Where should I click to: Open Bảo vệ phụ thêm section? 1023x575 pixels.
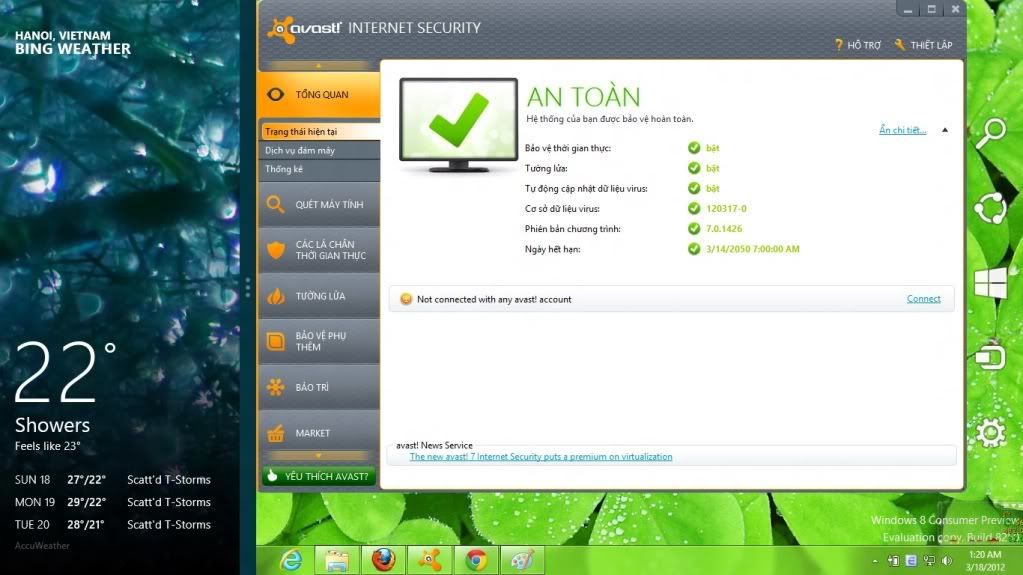319,341
